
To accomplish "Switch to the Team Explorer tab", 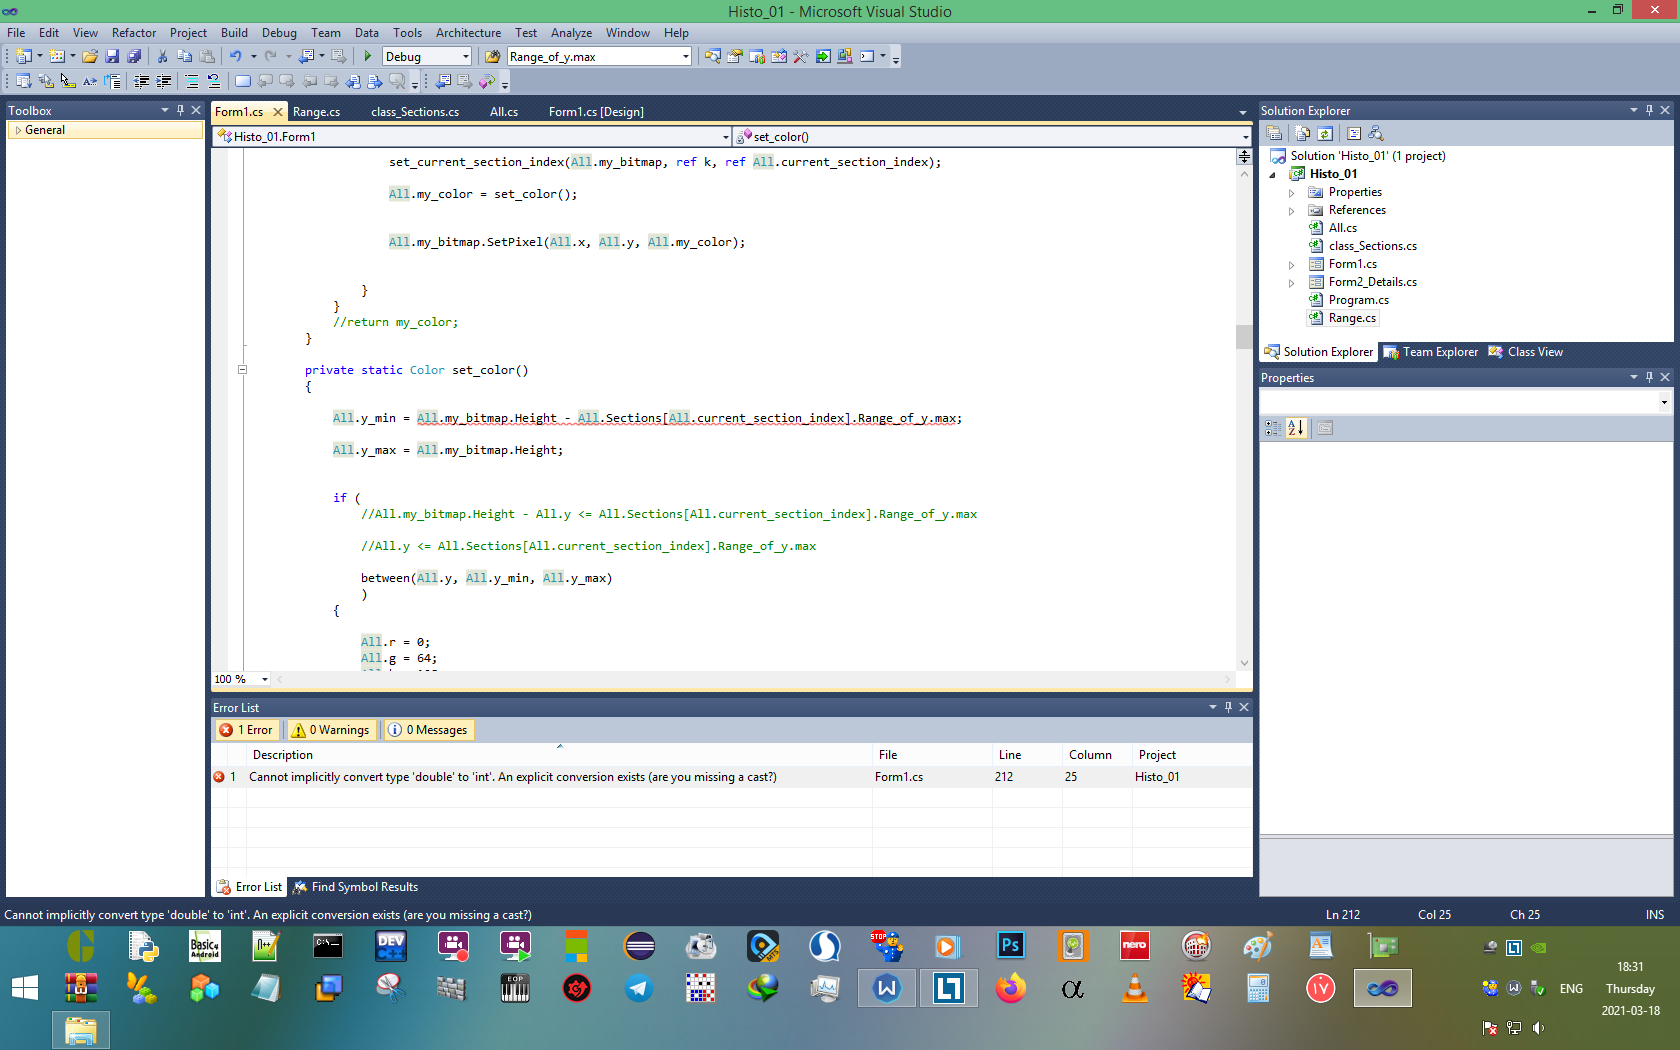I will pyautogui.click(x=1431, y=352).
